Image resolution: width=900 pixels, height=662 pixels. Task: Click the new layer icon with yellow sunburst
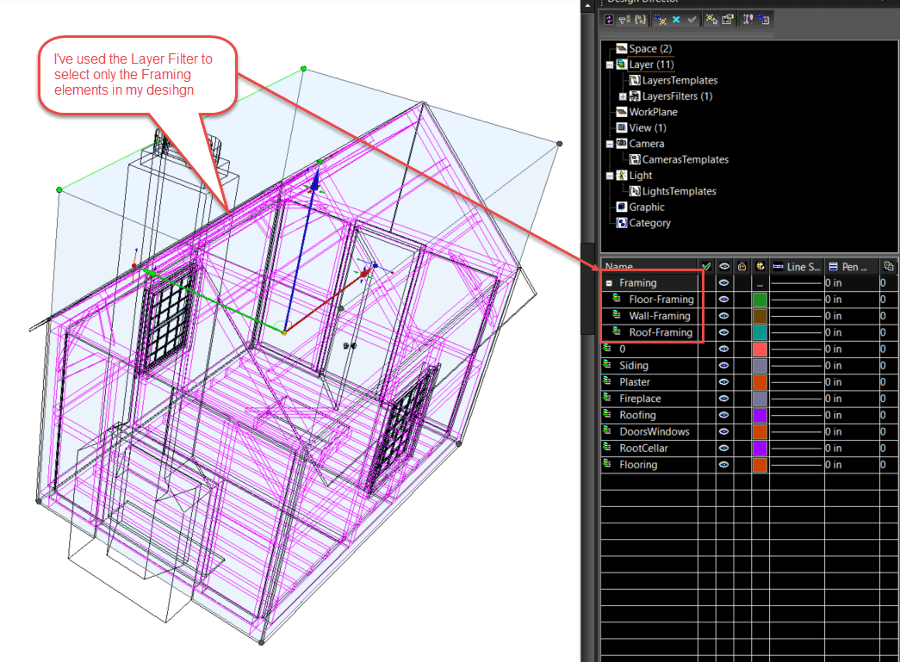pos(660,20)
